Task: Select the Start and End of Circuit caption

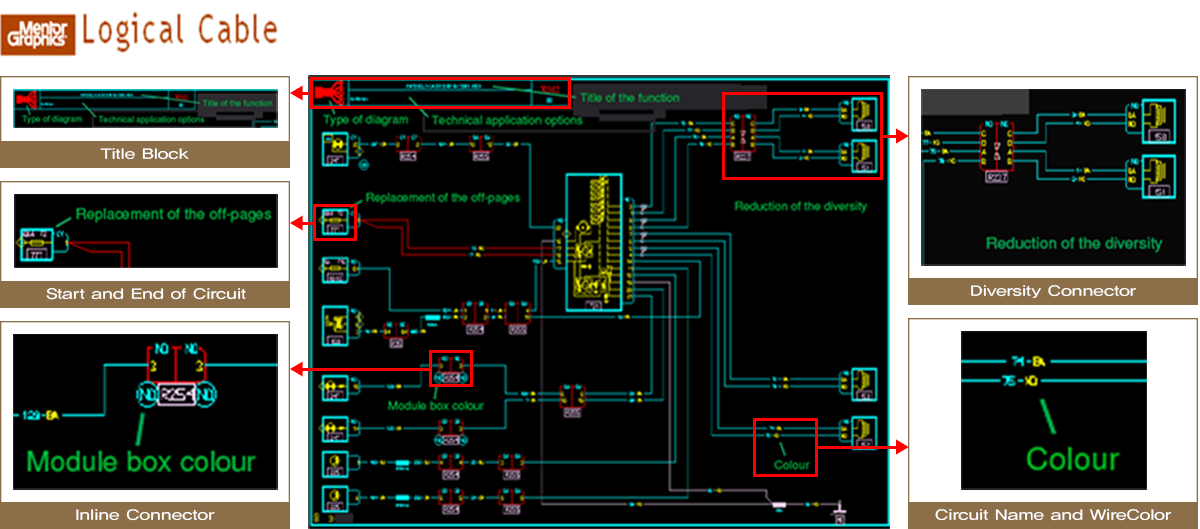Action: (145, 293)
